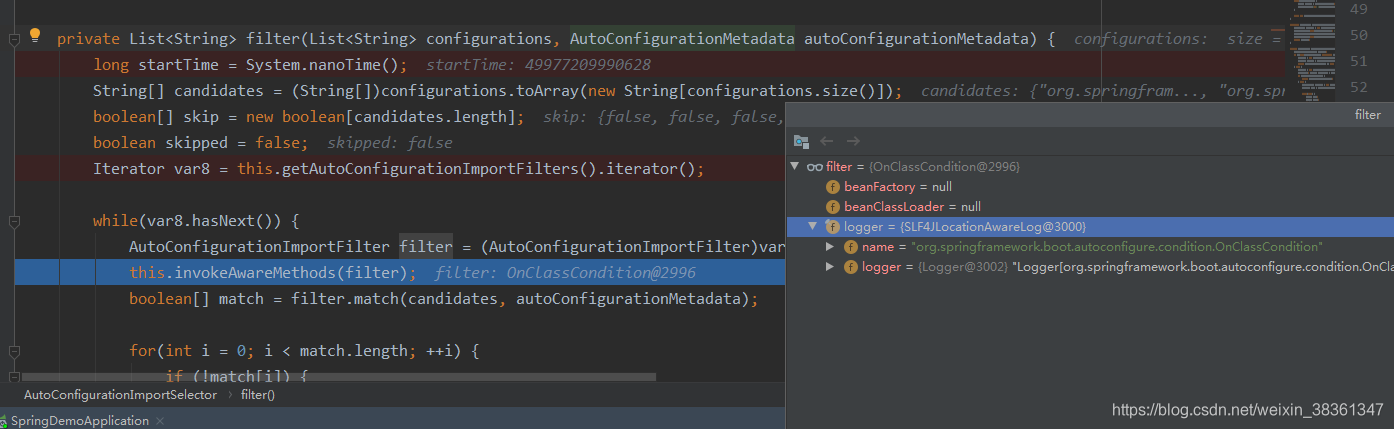Click the glasses watch icon beside filter
Viewport: 1394px width, 429px height.
[814, 167]
